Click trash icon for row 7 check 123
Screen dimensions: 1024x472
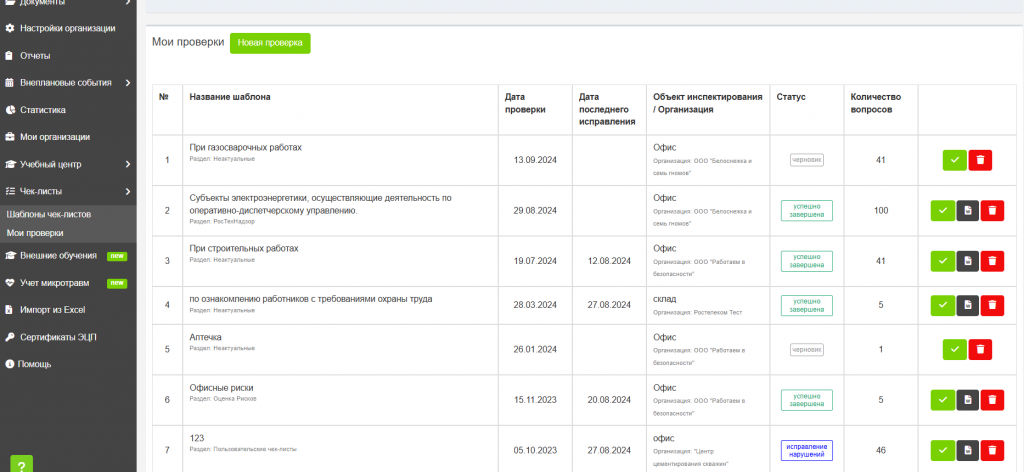[992, 450]
